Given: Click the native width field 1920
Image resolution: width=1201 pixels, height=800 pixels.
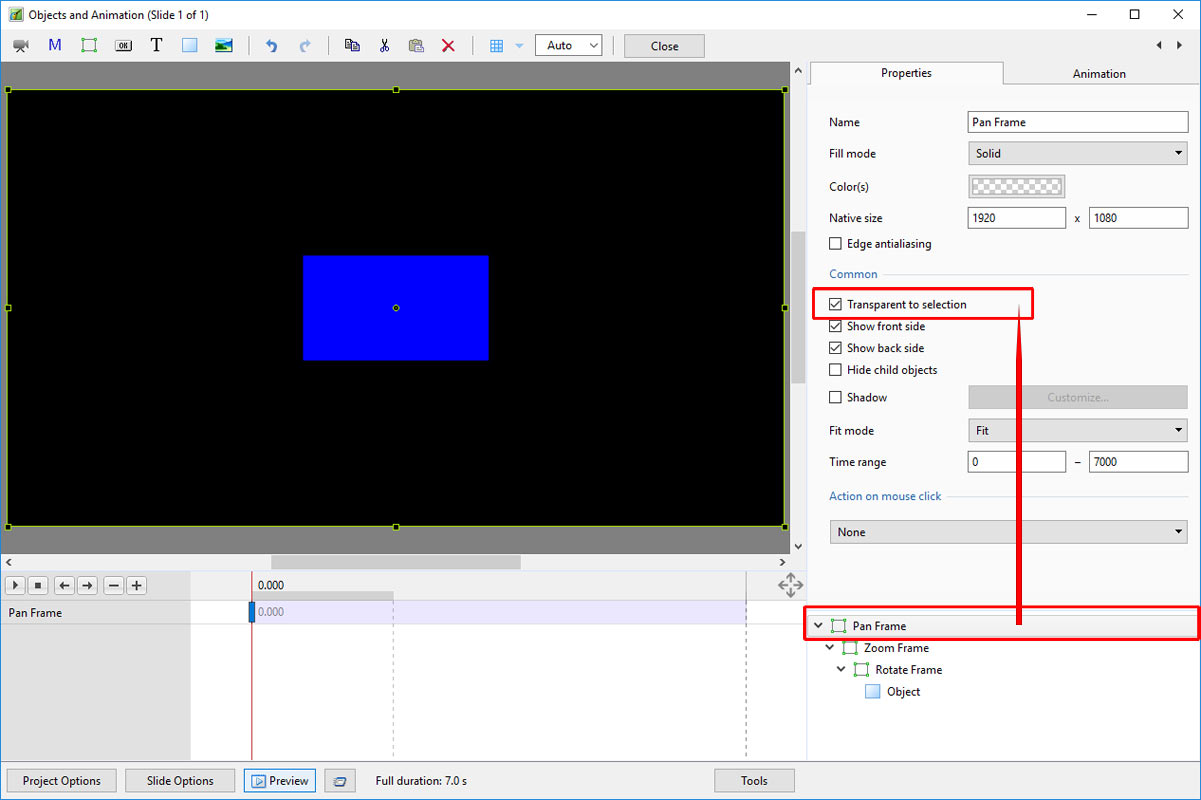Looking at the screenshot, I should click(x=1017, y=218).
